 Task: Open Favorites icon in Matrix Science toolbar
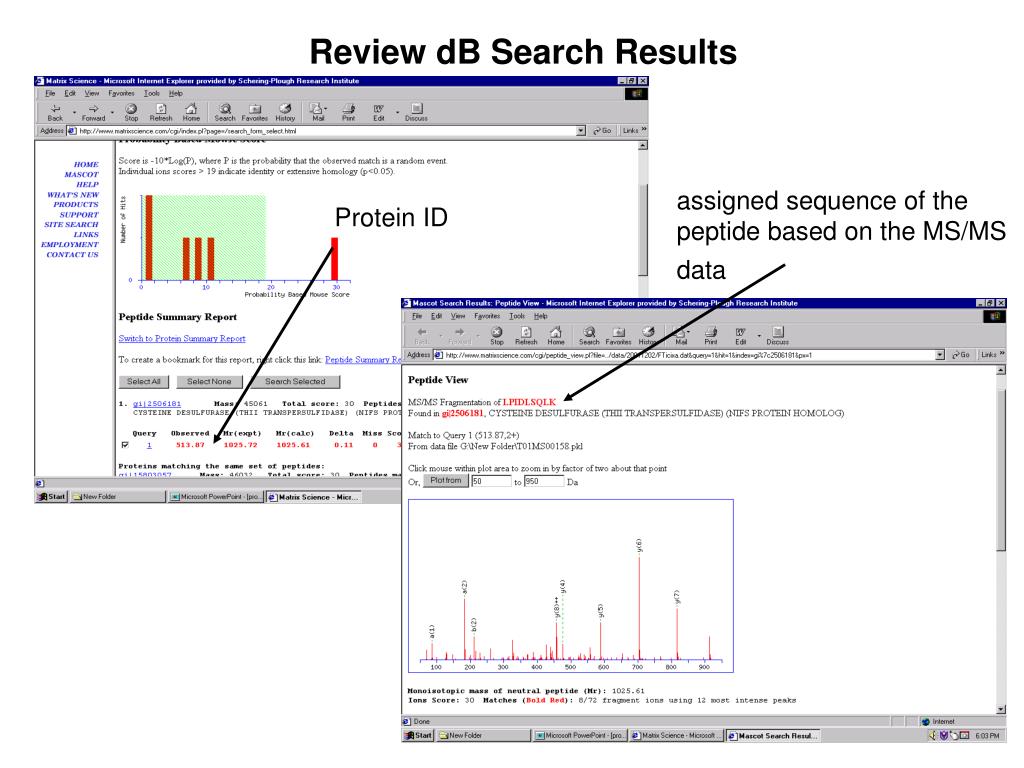pyautogui.click(x=255, y=112)
